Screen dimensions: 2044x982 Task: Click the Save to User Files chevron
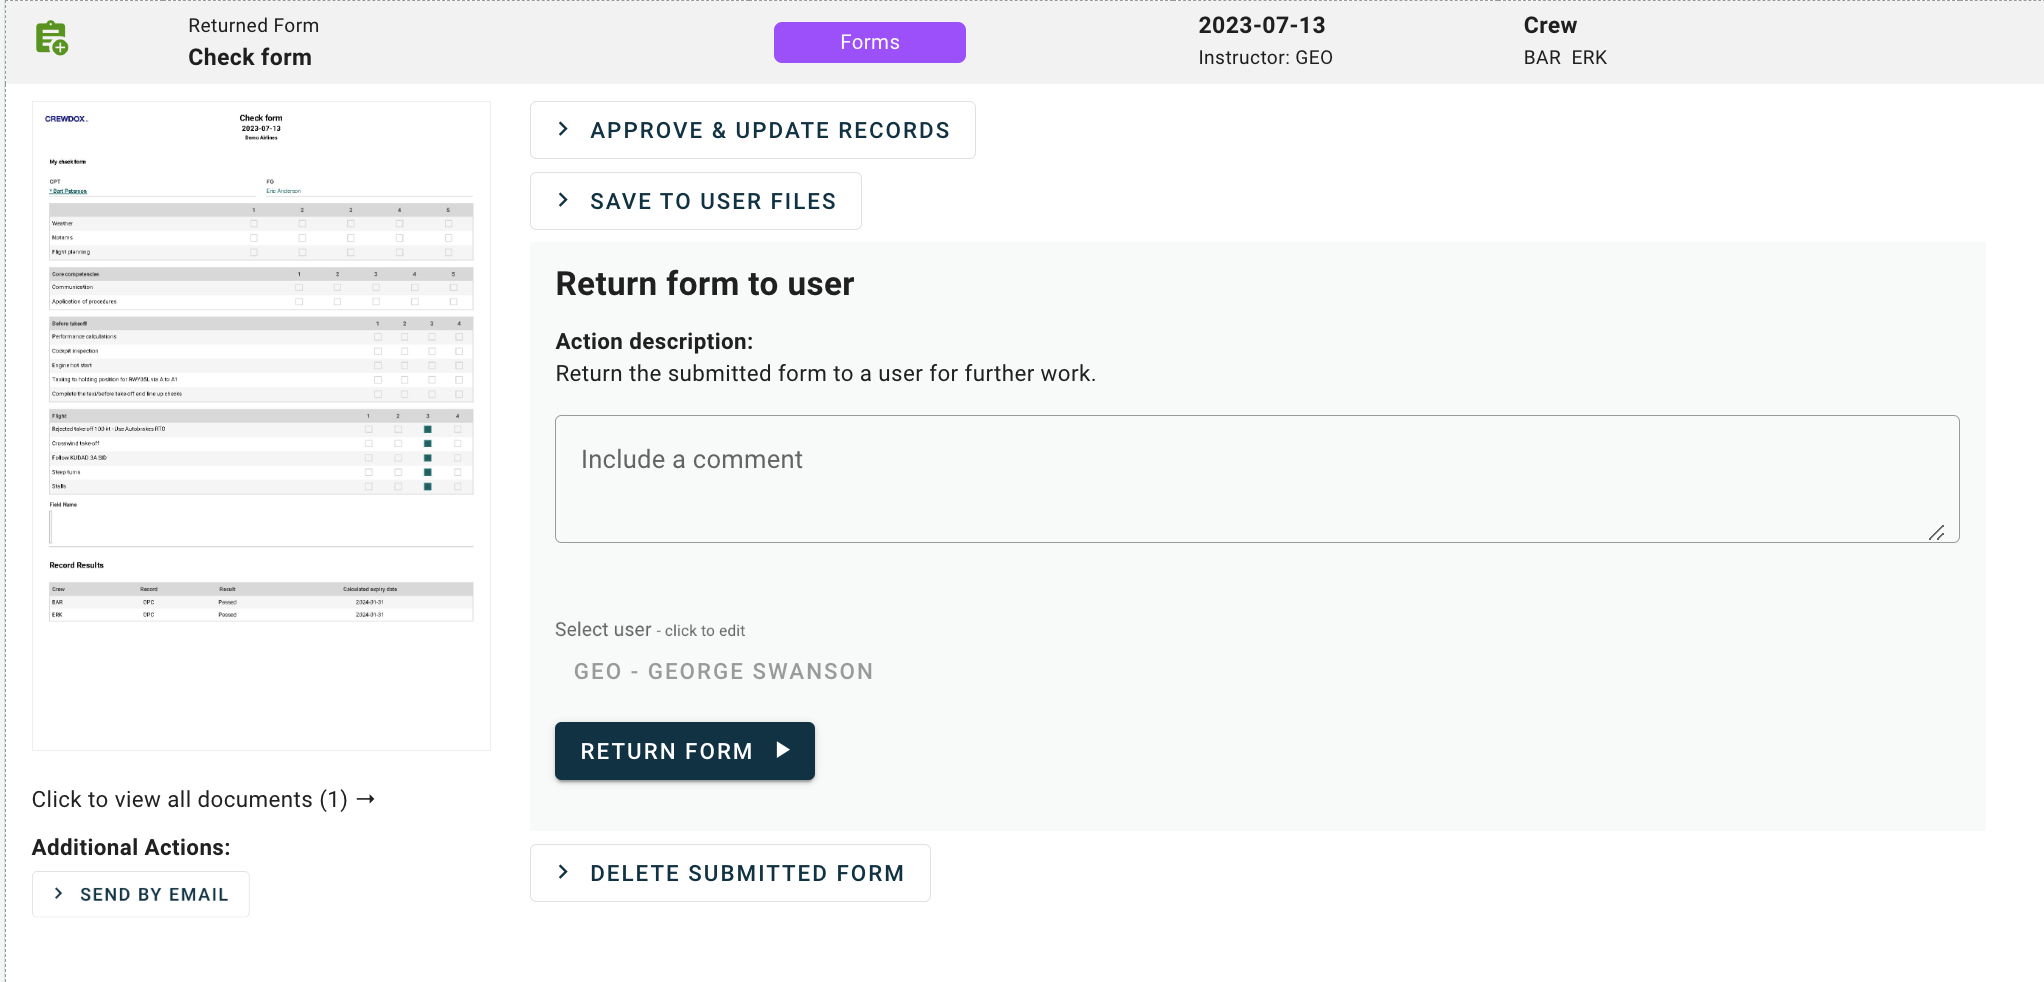563,200
